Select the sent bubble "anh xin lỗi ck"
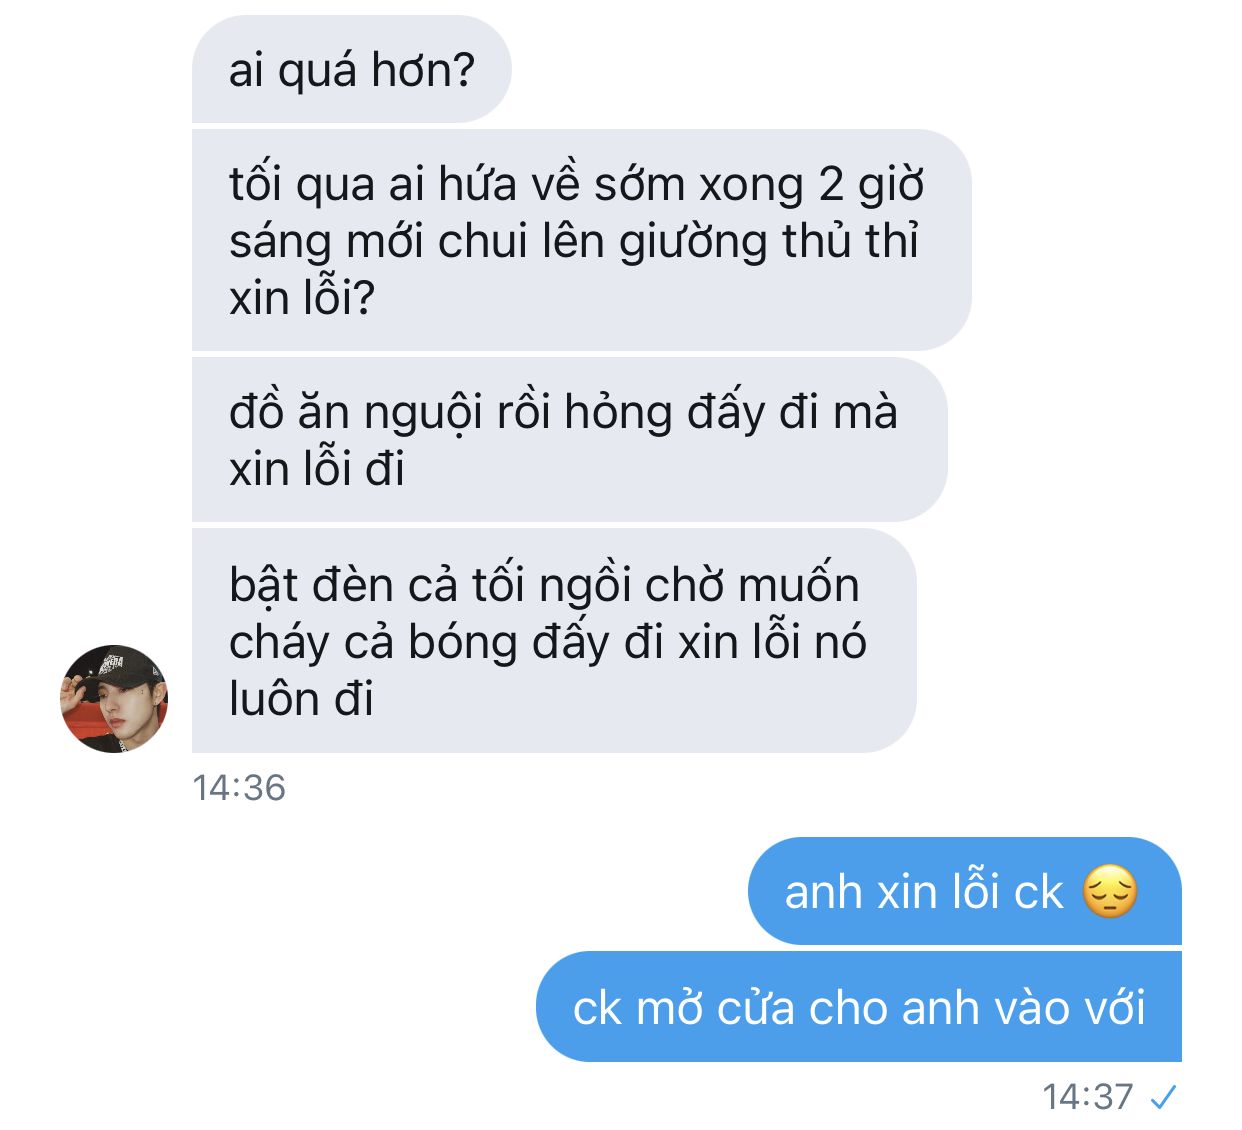This screenshot has width=1242, height=1130. point(965,891)
